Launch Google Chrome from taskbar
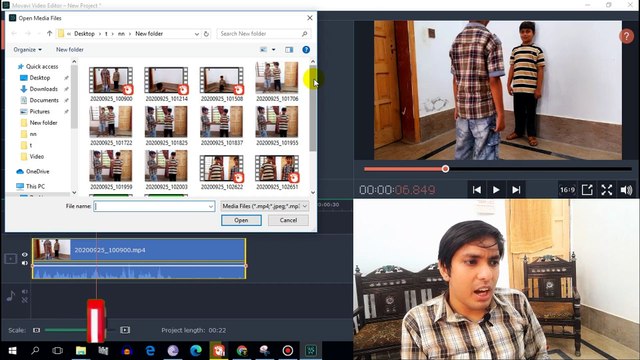Viewport: 640px width, 360px height. pyautogui.click(x=242, y=351)
